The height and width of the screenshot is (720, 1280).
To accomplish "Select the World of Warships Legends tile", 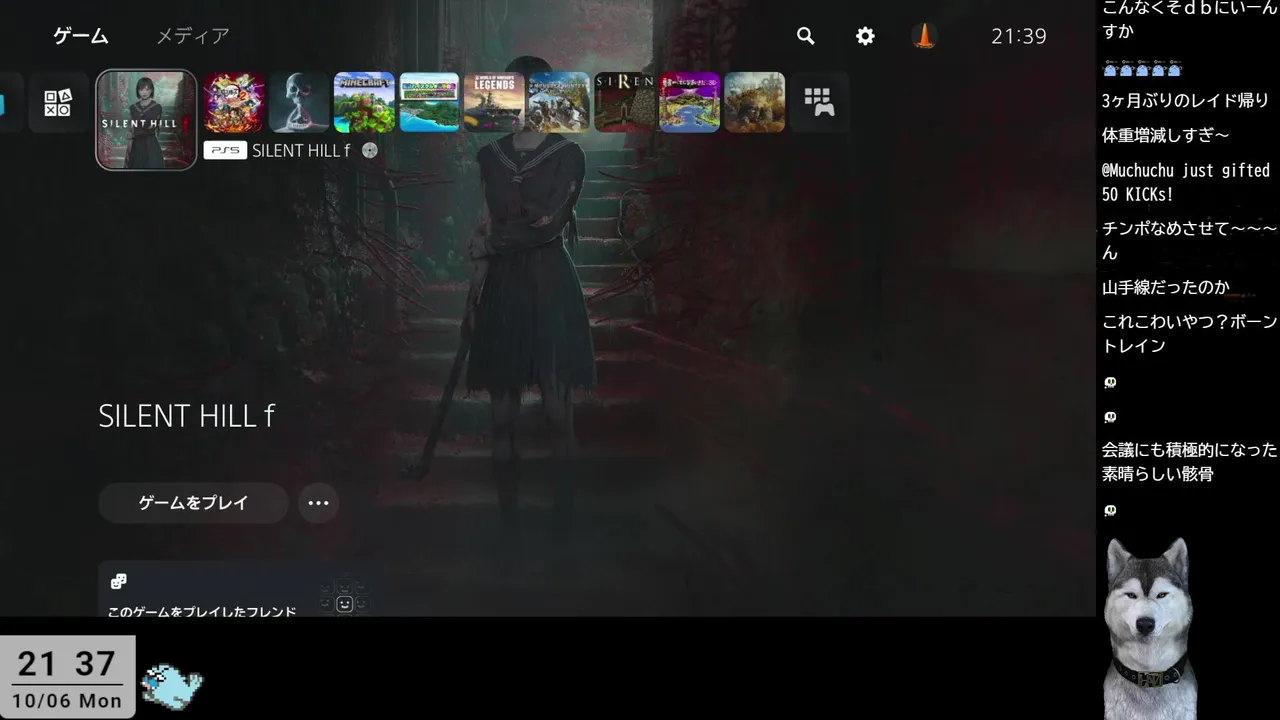I will (x=494, y=102).
